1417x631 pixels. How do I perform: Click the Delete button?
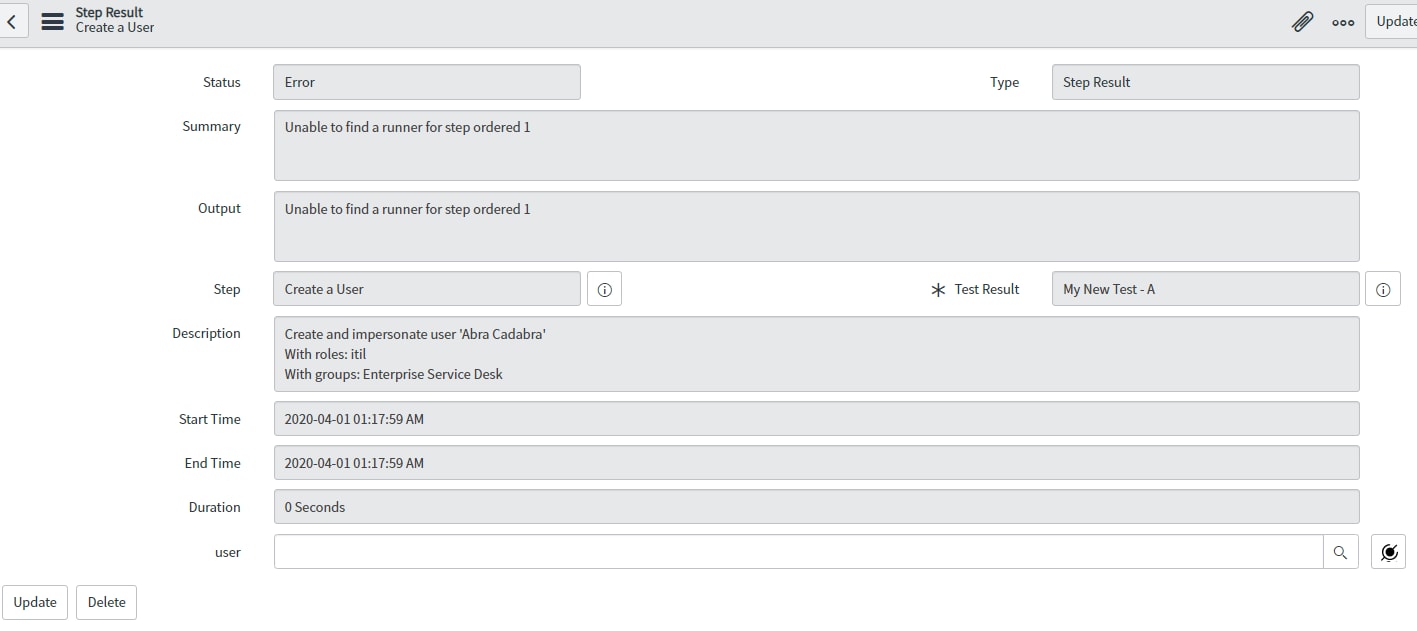106,602
